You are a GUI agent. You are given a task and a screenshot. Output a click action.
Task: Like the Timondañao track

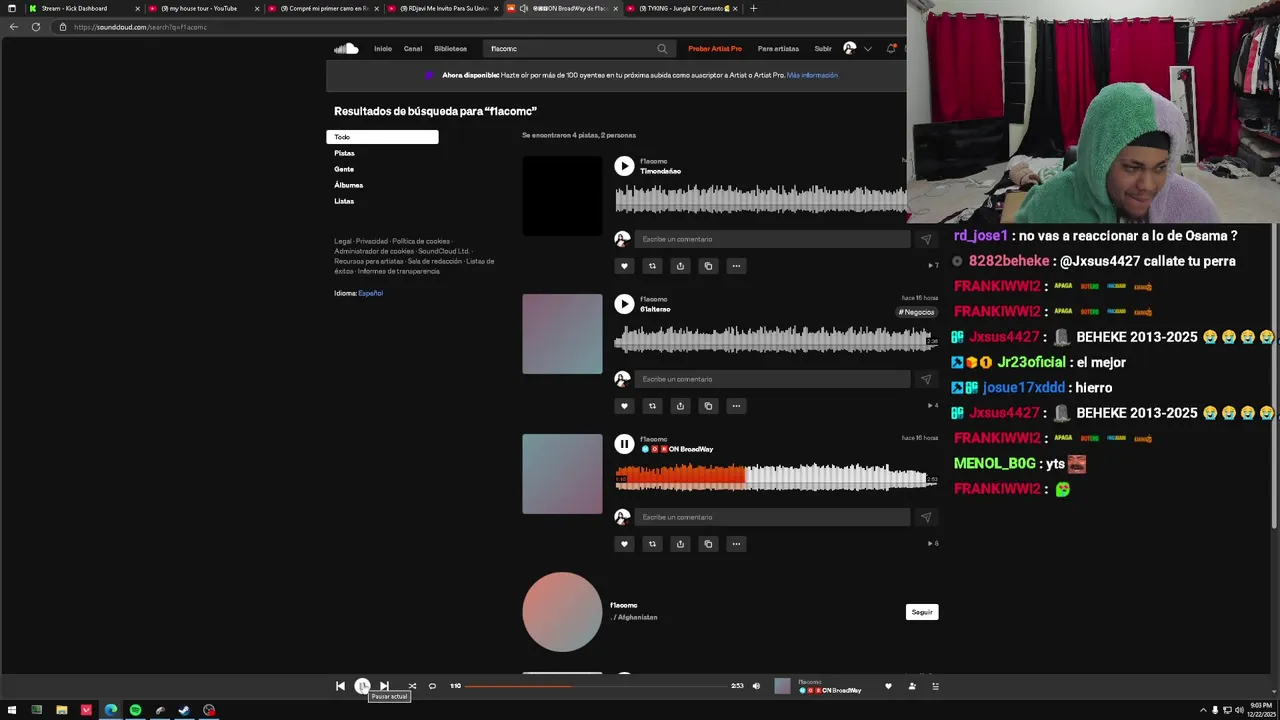click(624, 266)
